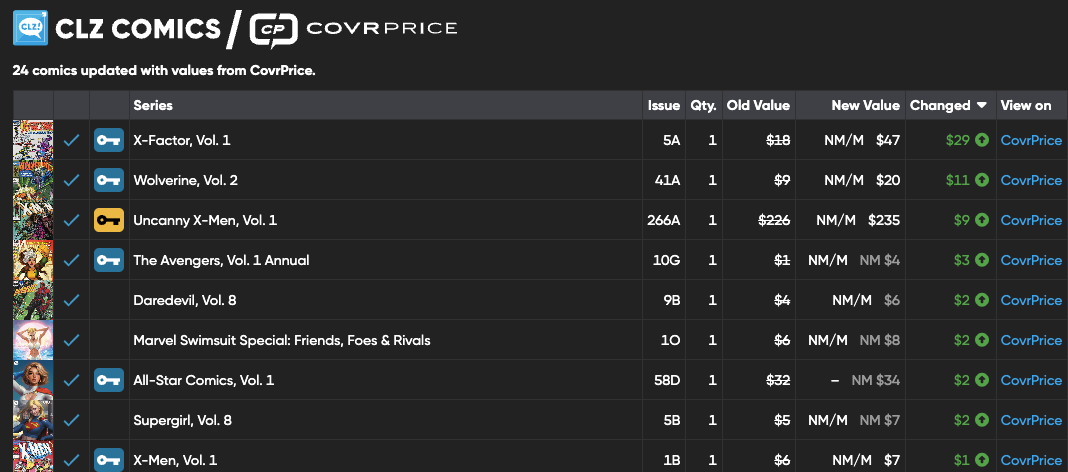Click the Old Value column header
Image resolution: width=1068 pixels, height=472 pixels.
[x=758, y=106]
